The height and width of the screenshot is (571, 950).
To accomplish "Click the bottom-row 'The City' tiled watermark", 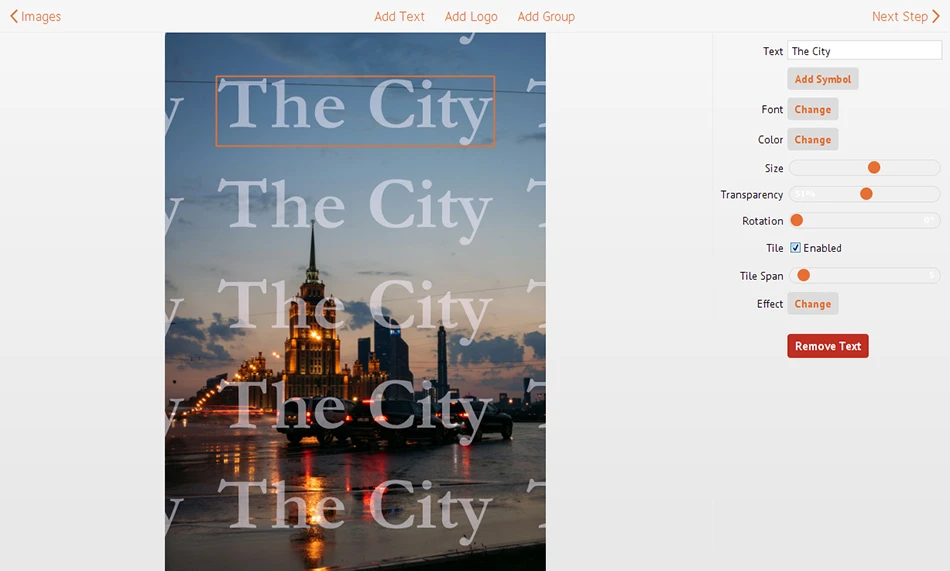I will pos(355,505).
